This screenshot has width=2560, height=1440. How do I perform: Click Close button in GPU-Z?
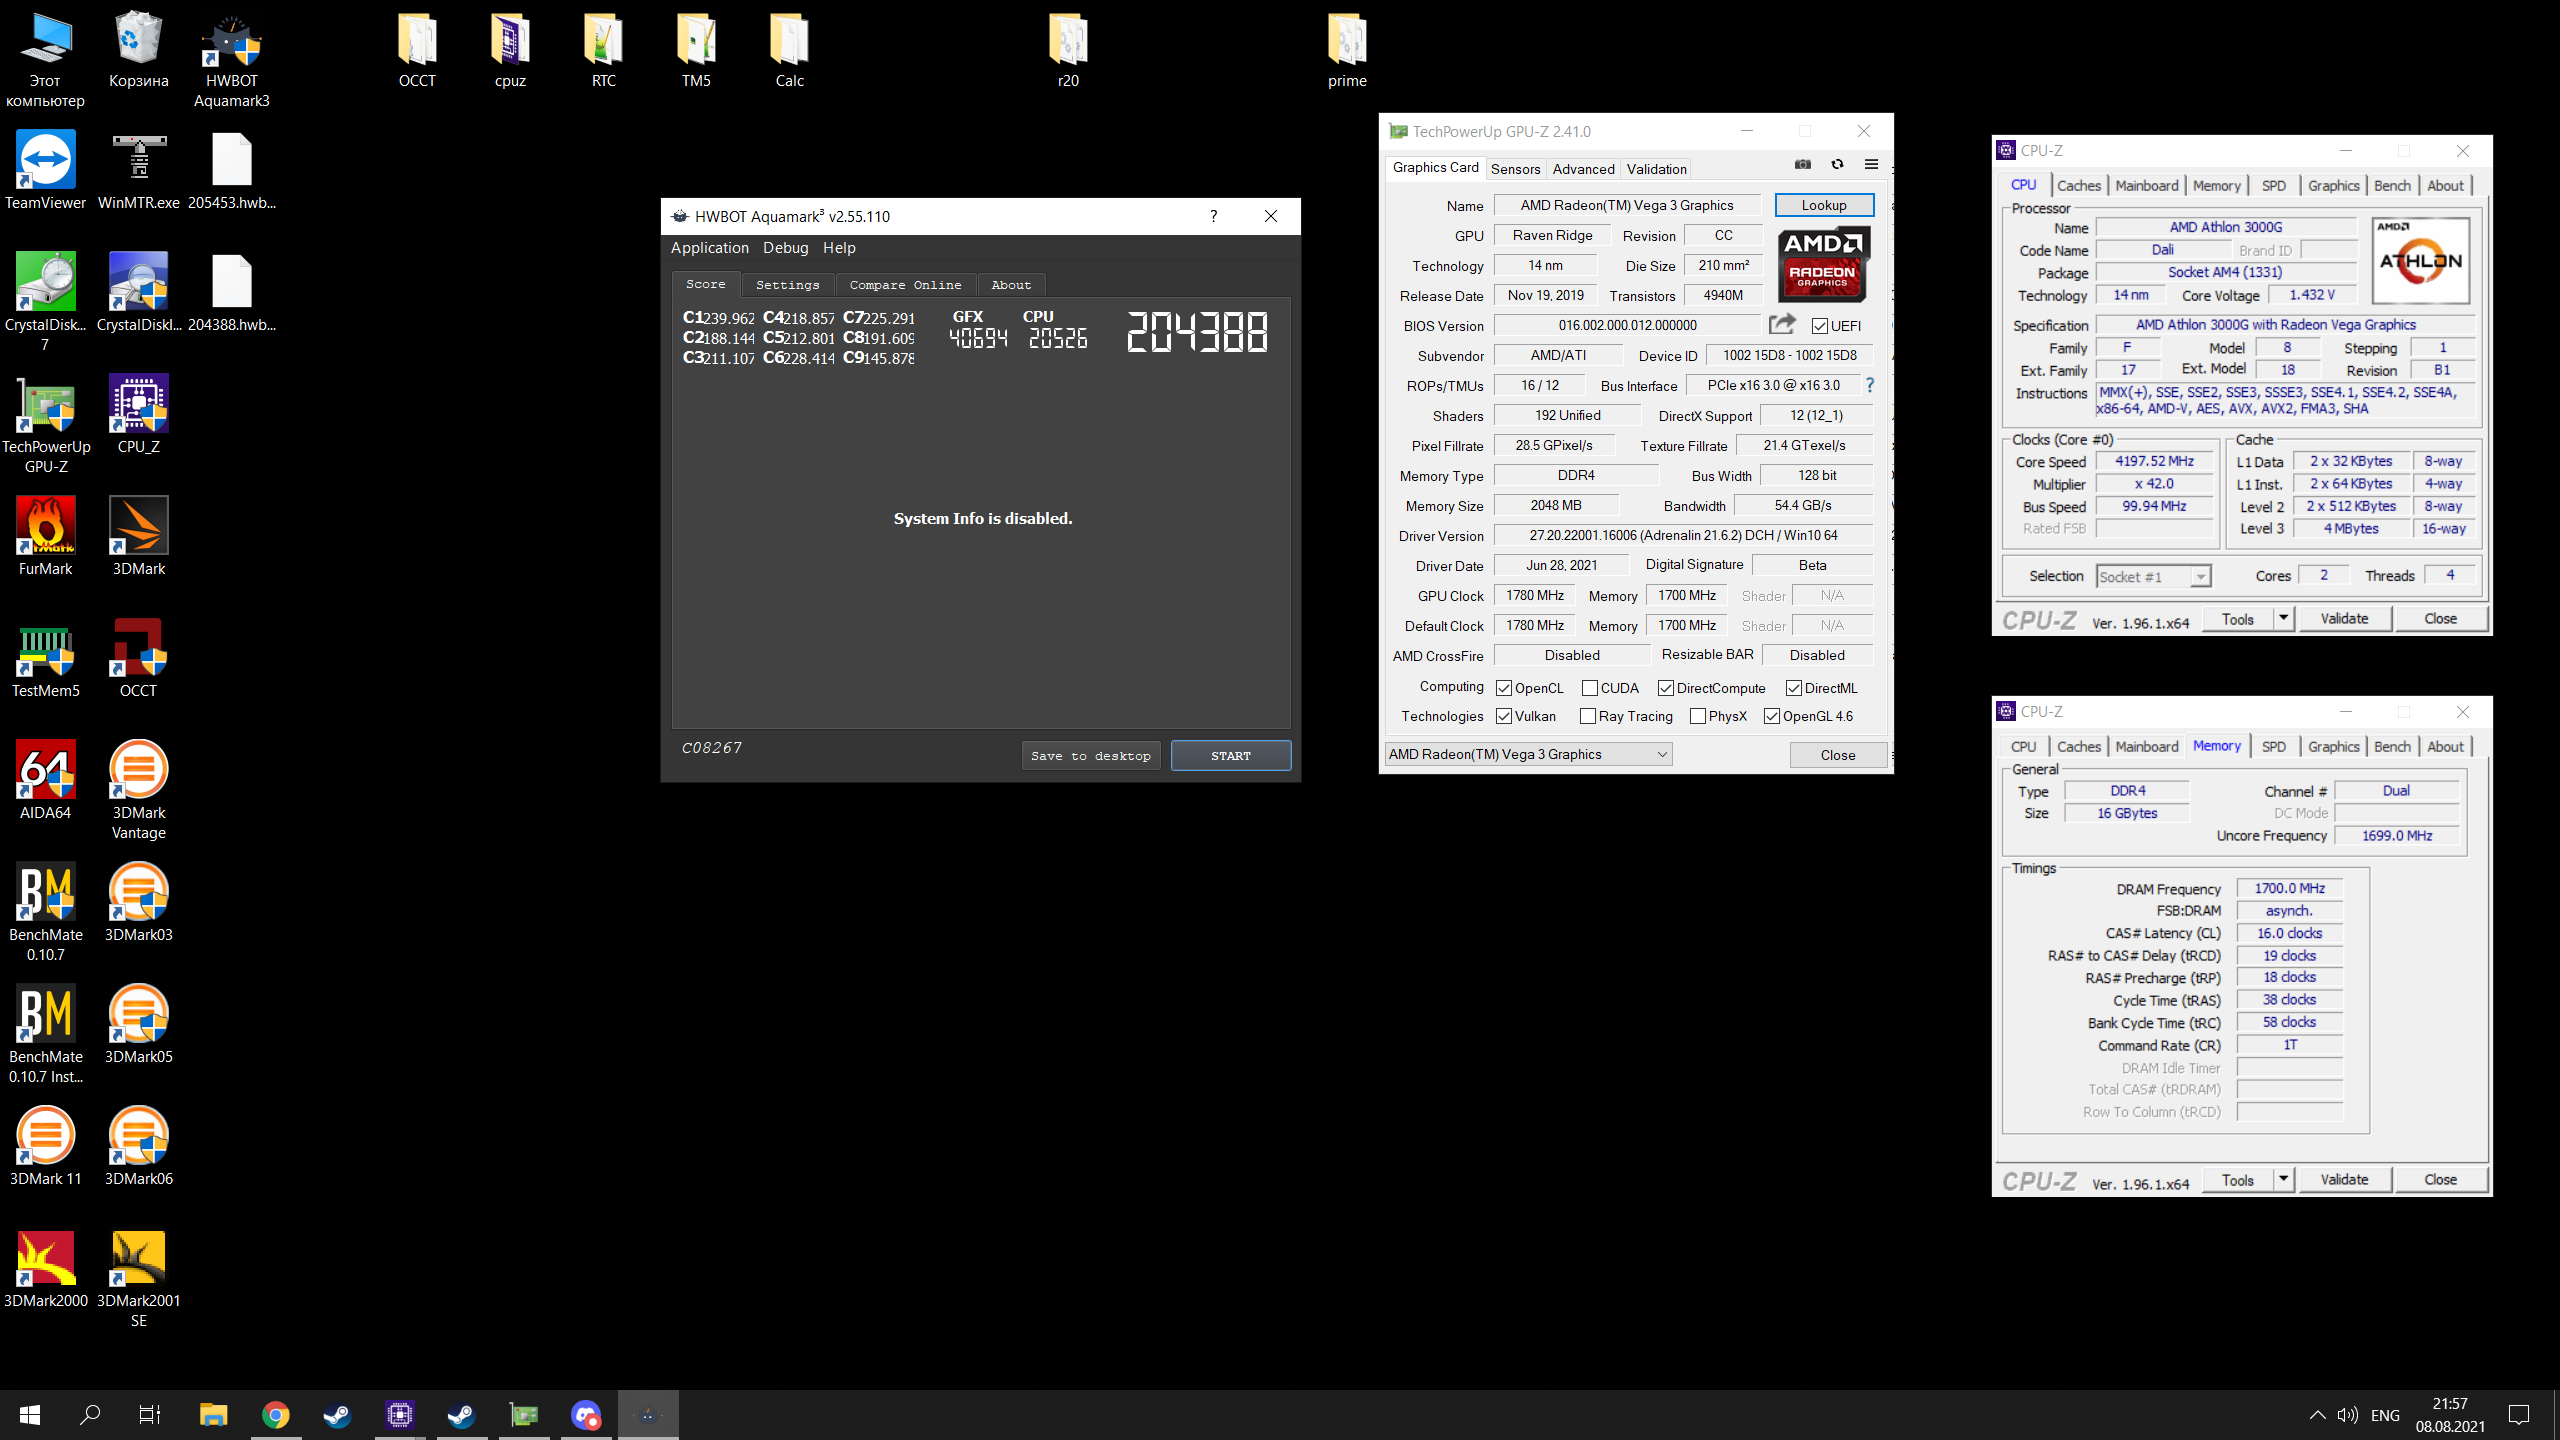click(1837, 755)
